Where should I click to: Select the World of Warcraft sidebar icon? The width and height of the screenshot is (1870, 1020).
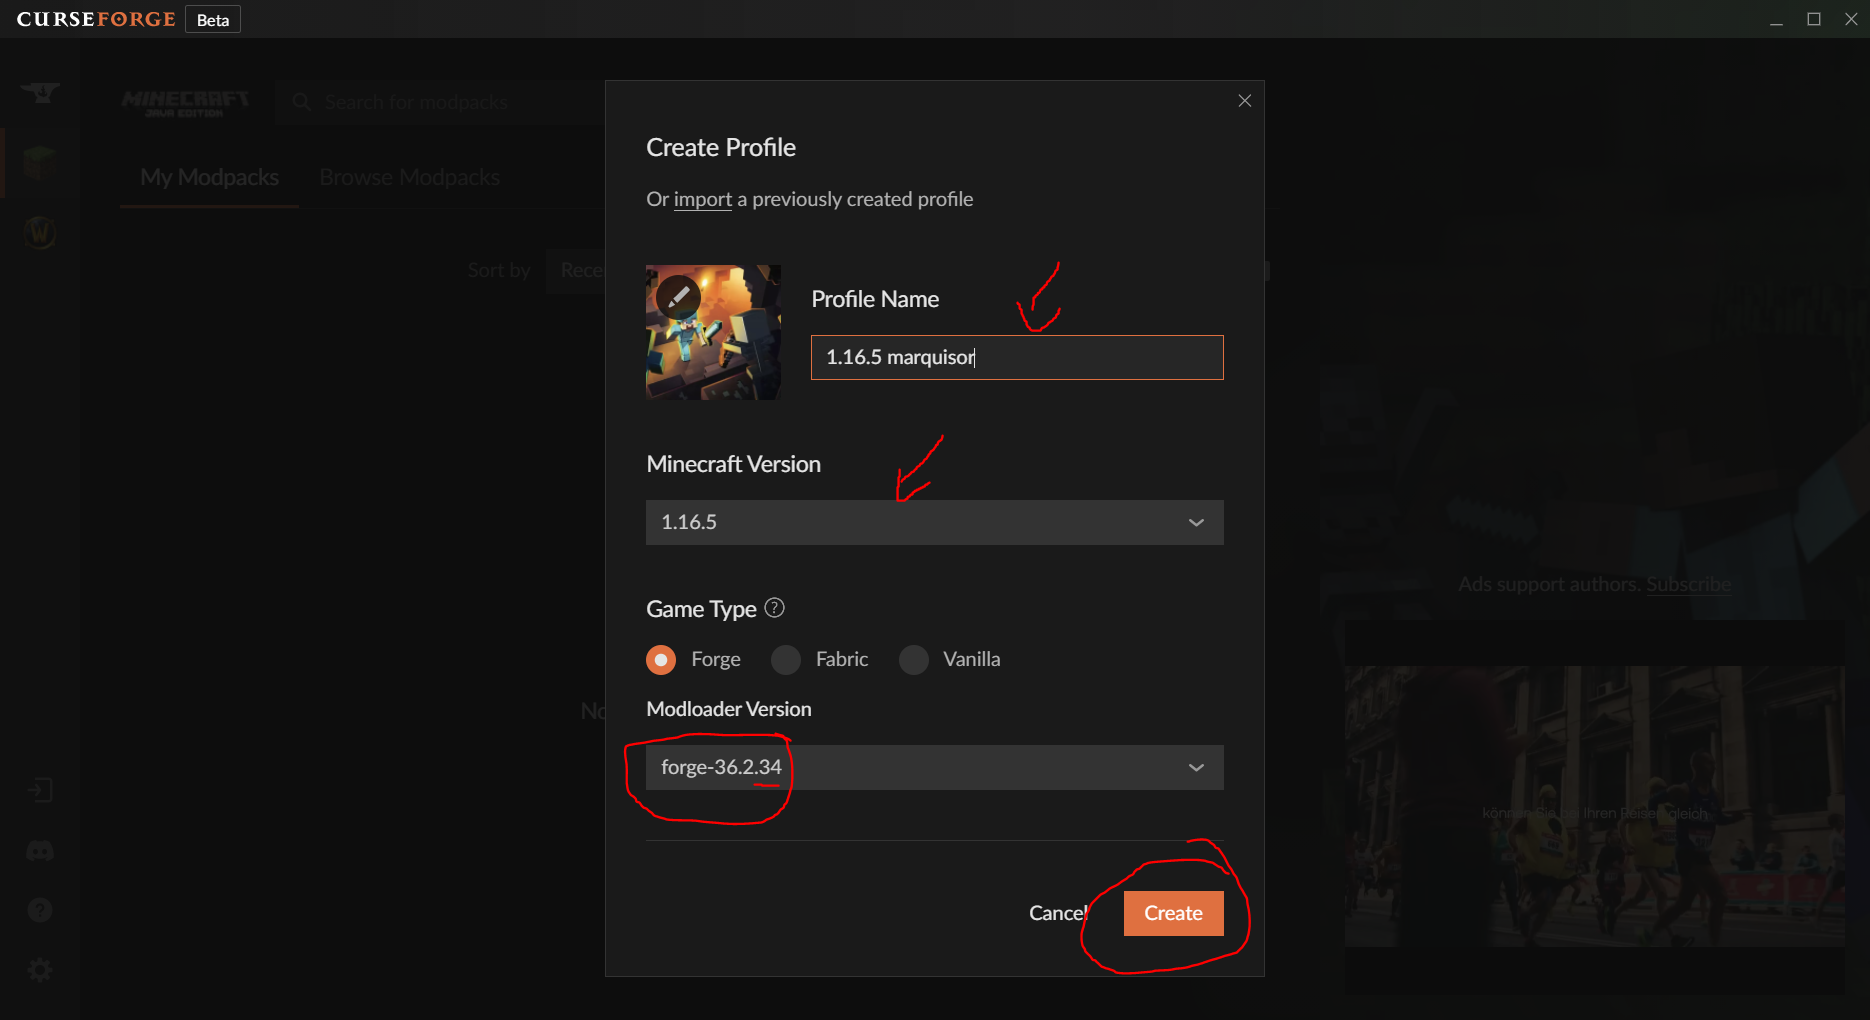tap(40, 232)
